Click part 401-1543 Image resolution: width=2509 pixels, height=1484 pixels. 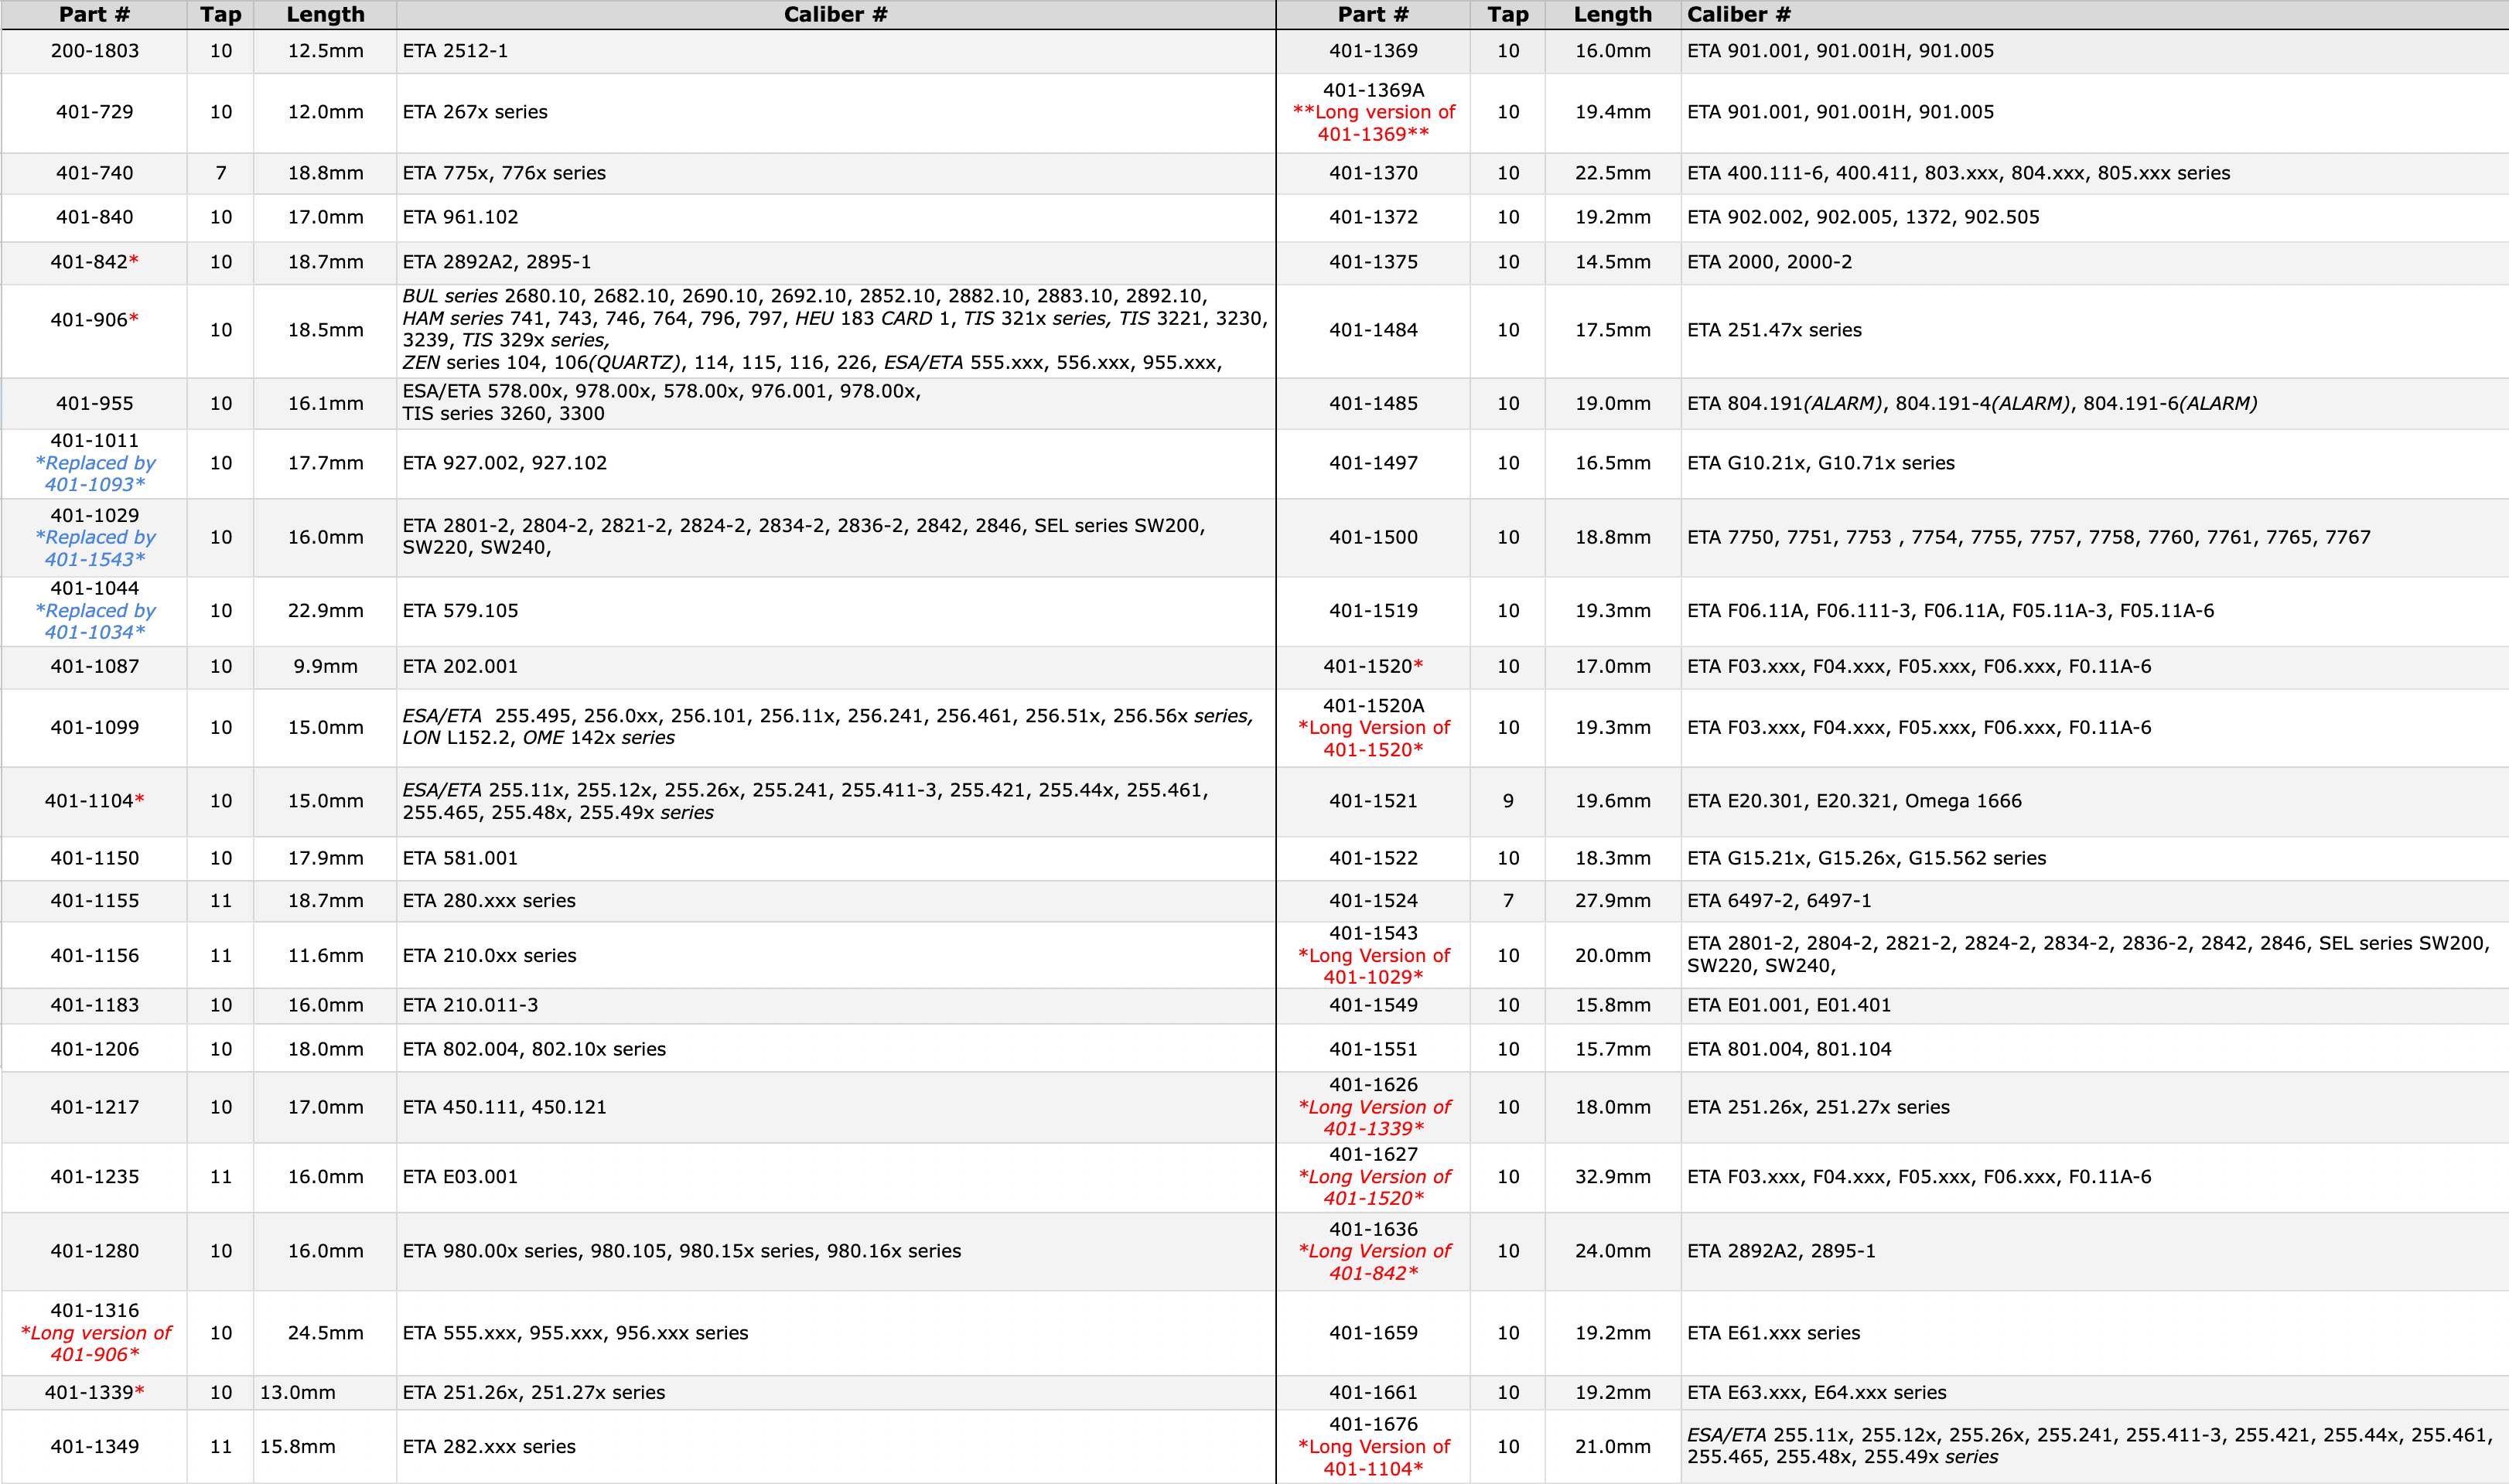pyautogui.click(x=1373, y=933)
